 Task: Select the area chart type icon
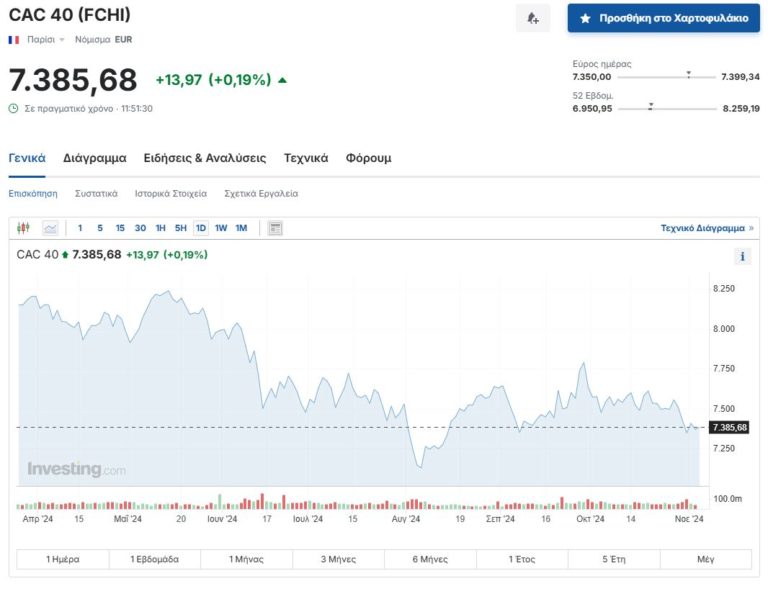click(x=50, y=228)
